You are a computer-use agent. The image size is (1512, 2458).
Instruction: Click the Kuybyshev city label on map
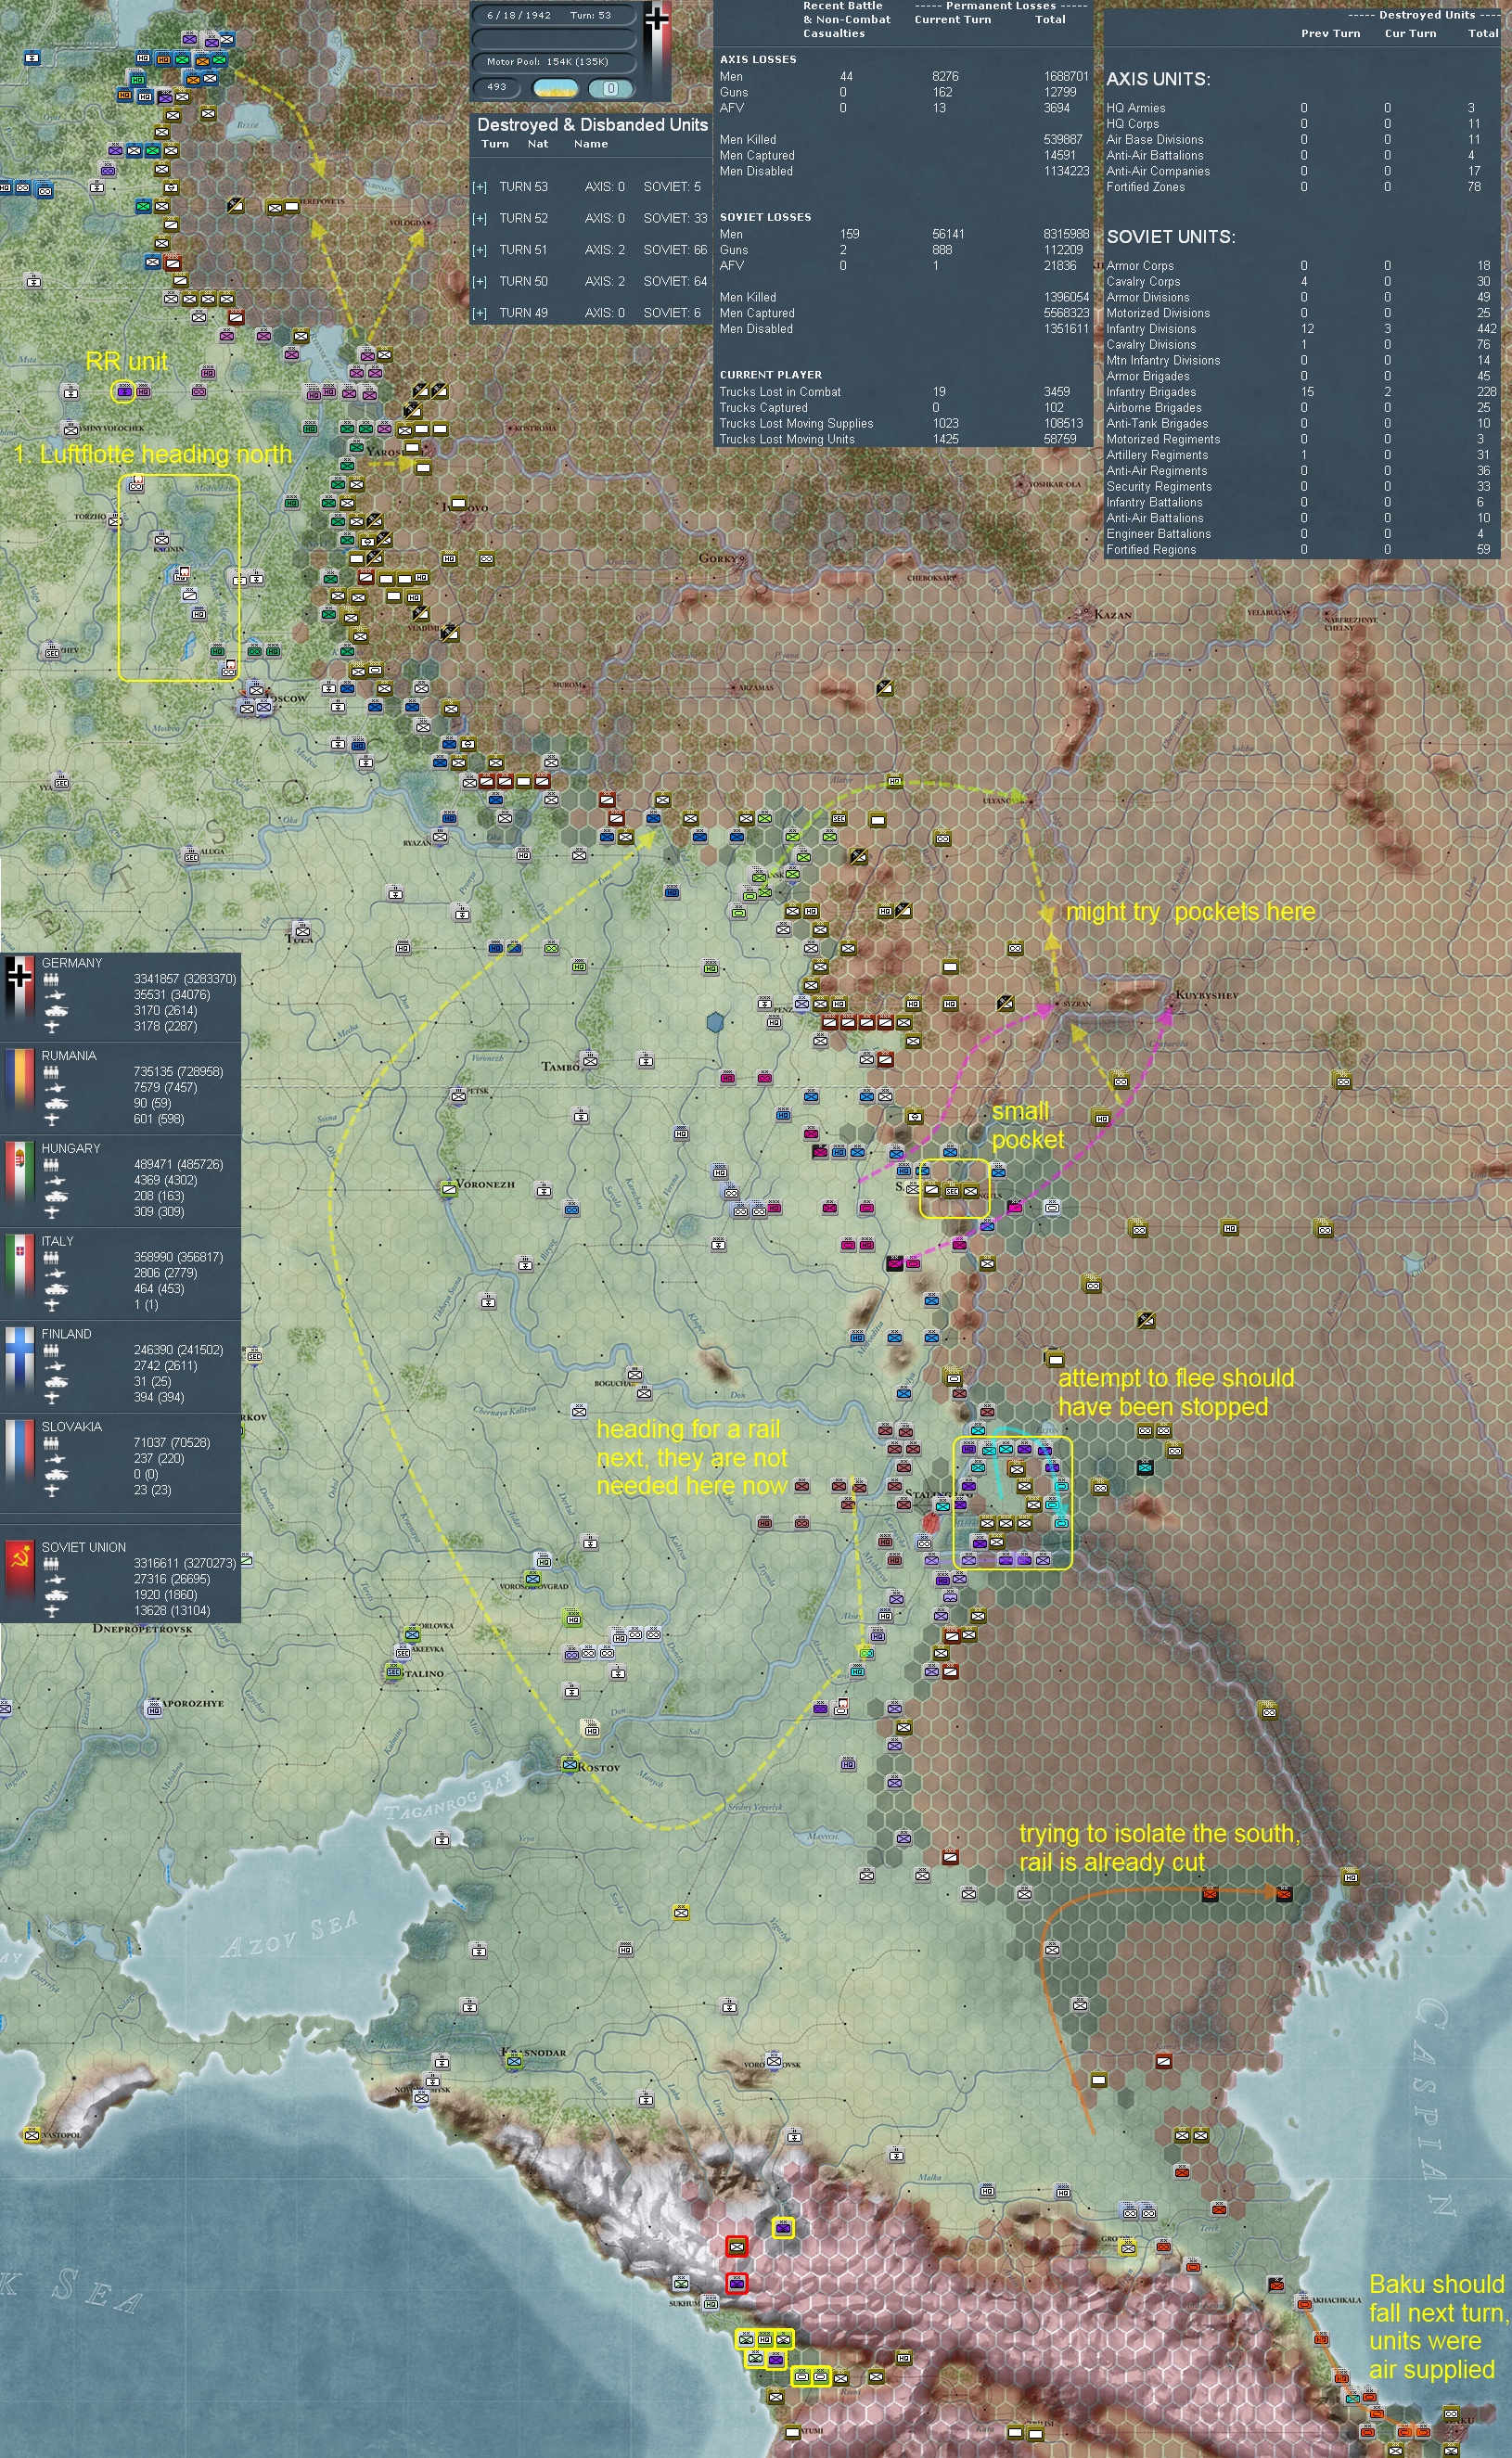1207,995
